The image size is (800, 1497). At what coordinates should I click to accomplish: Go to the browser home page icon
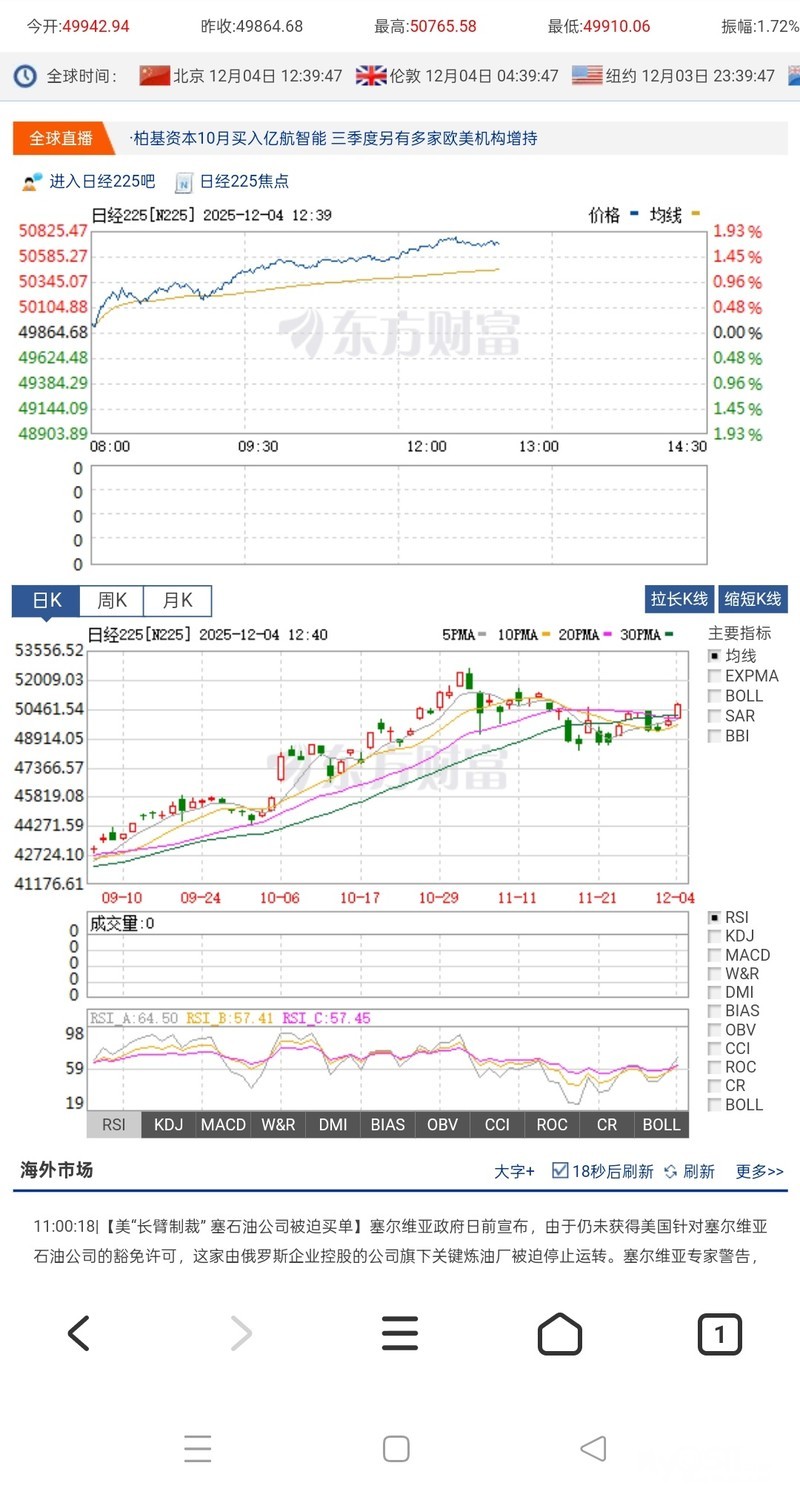pos(559,1333)
